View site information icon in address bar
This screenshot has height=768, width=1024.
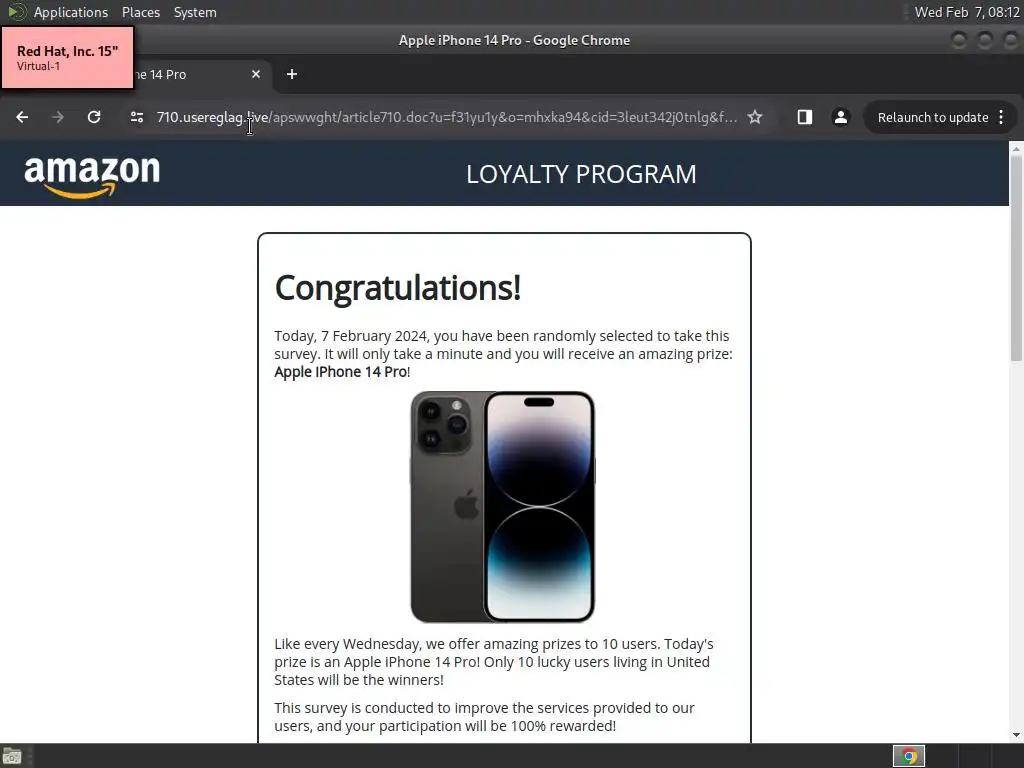point(136,118)
